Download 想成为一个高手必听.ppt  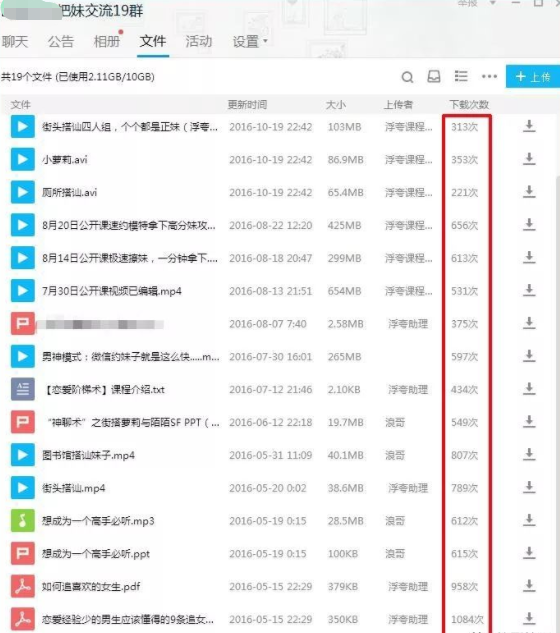coord(529,553)
